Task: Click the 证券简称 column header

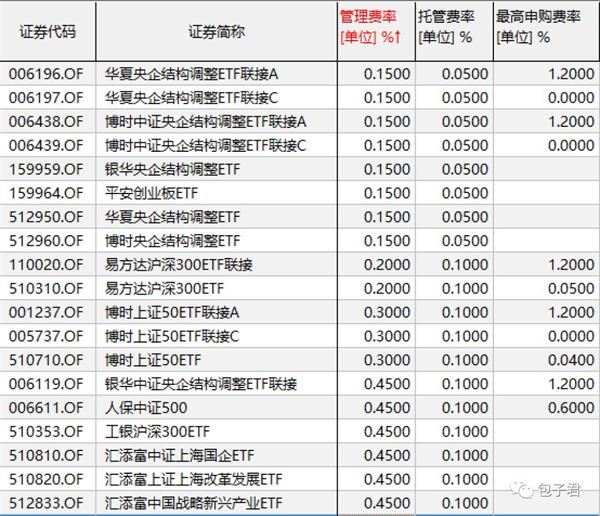Action: pyautogui.click(x=216, y=31)
